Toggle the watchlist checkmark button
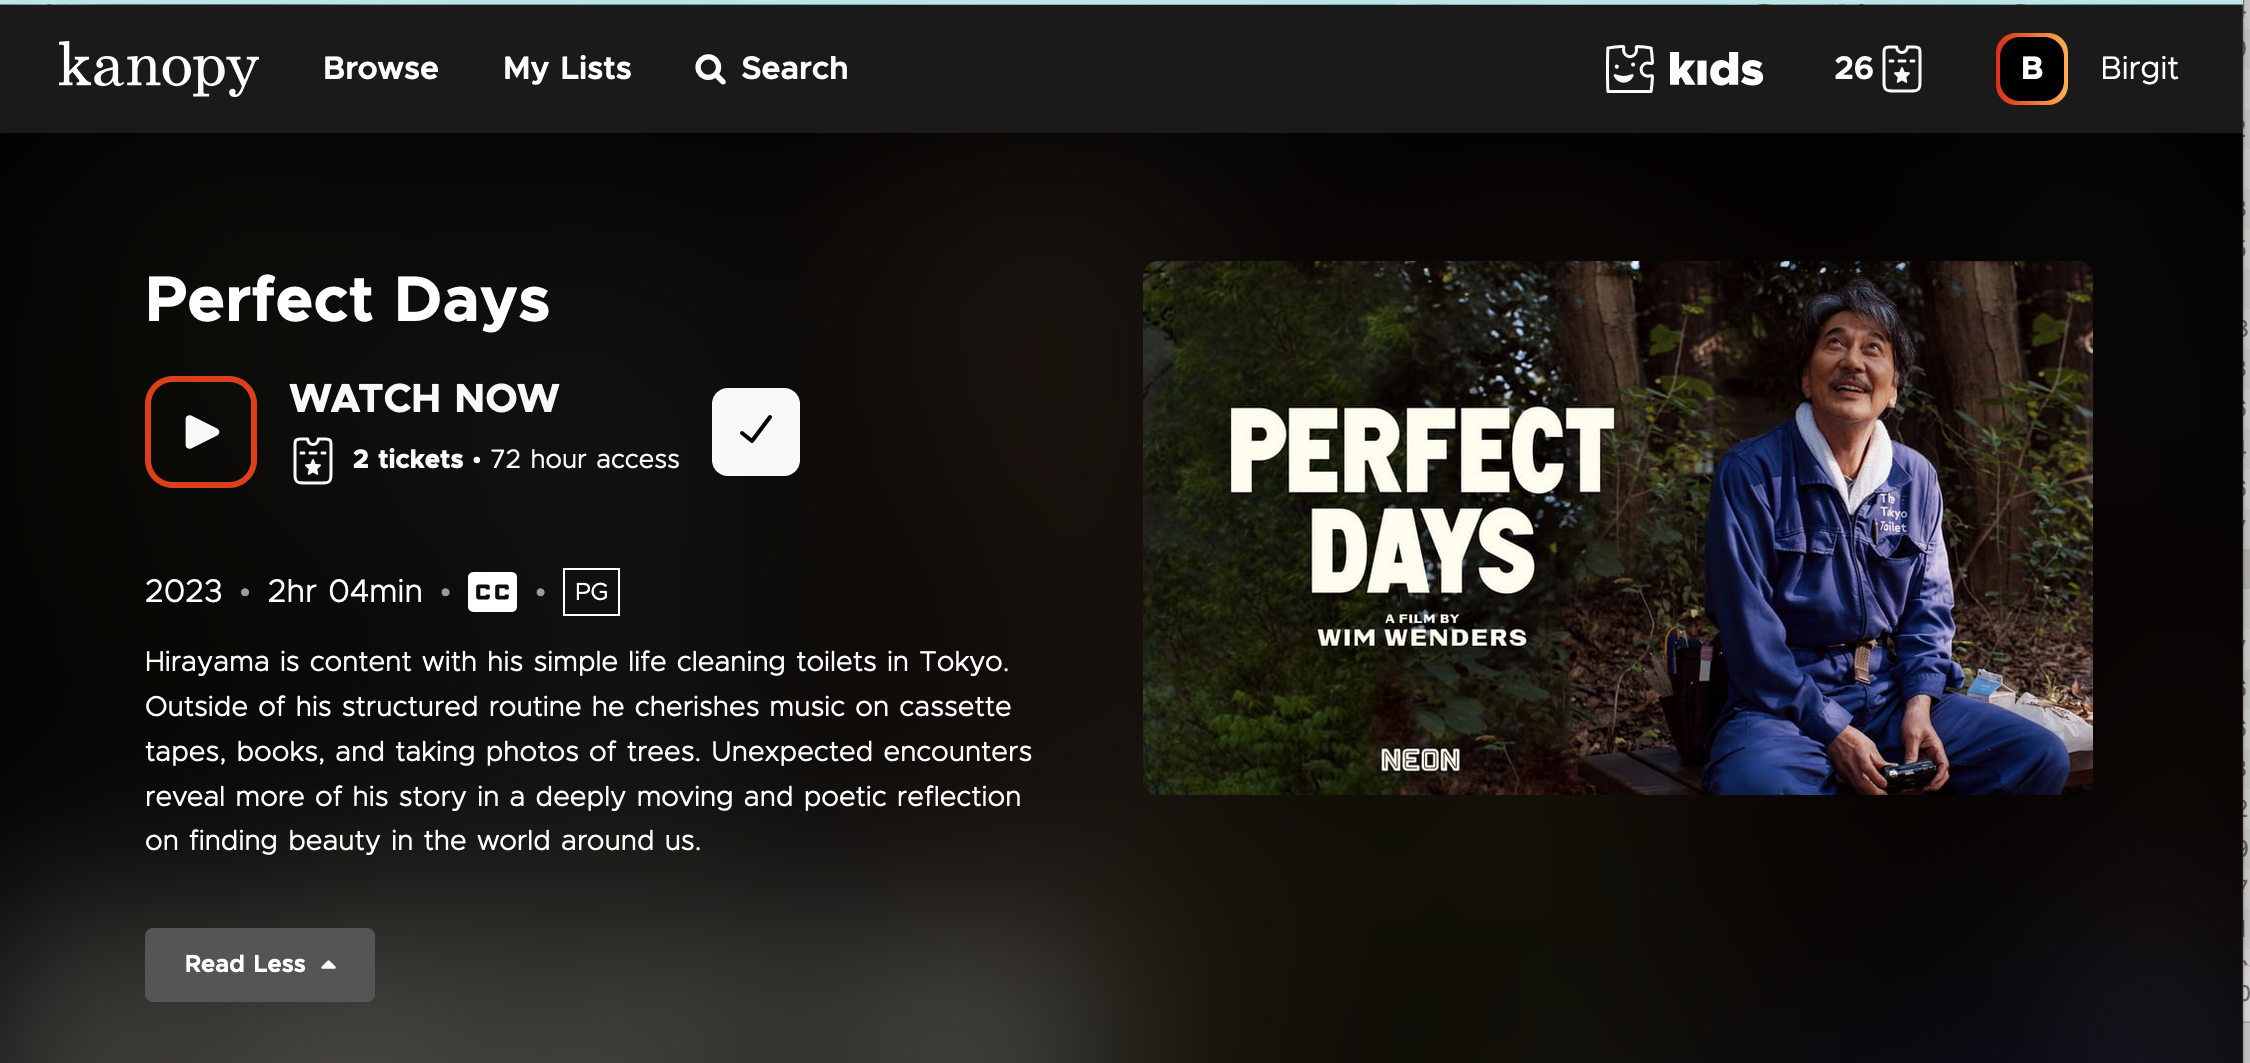 coord(755,432)
